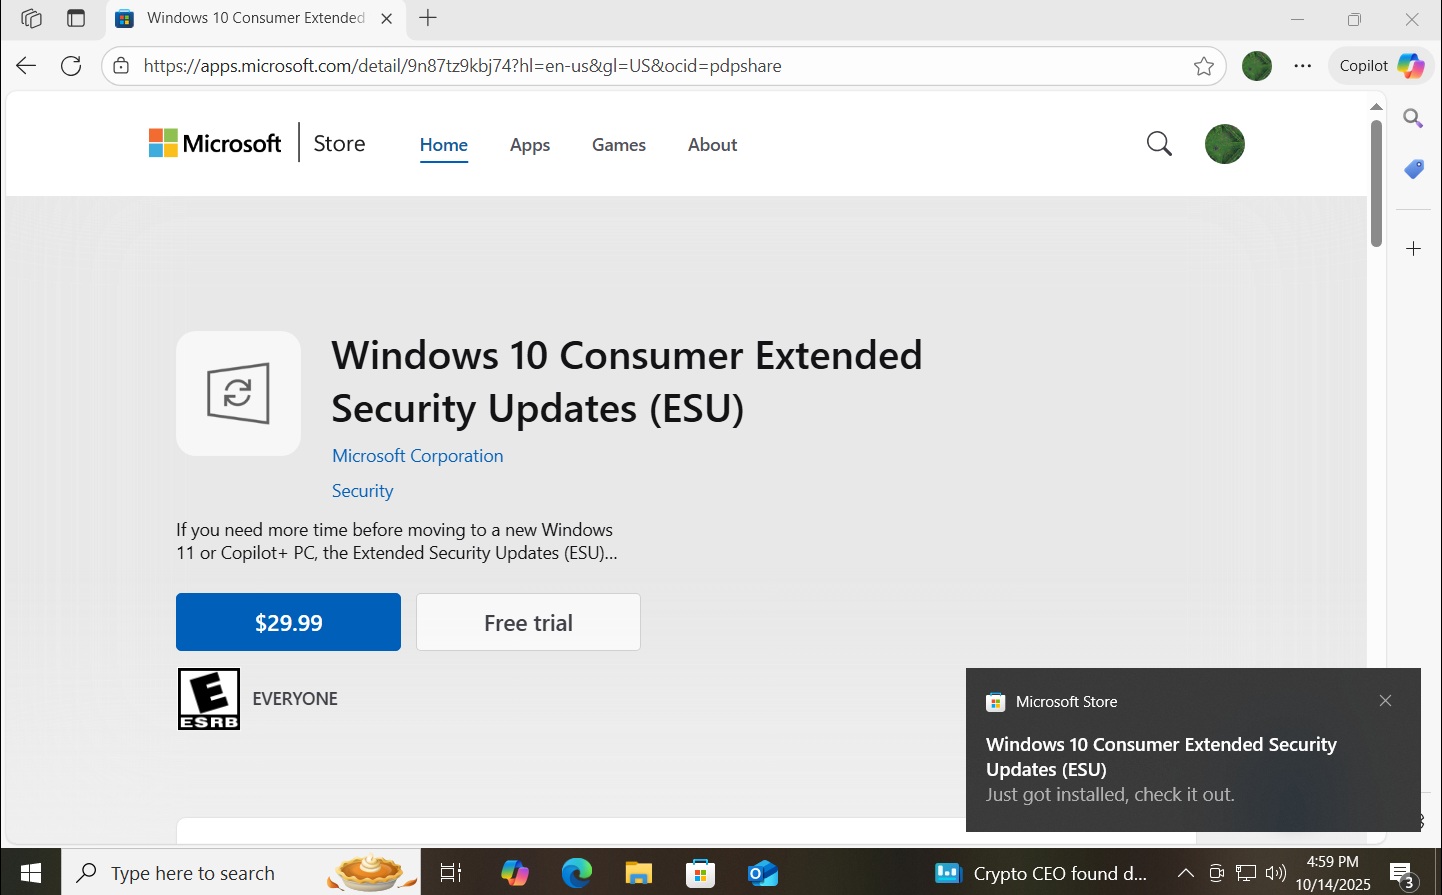Open the Microsoft Corporation publisher page
This screenshot has width=1442, height=895.
pos(417,455)
